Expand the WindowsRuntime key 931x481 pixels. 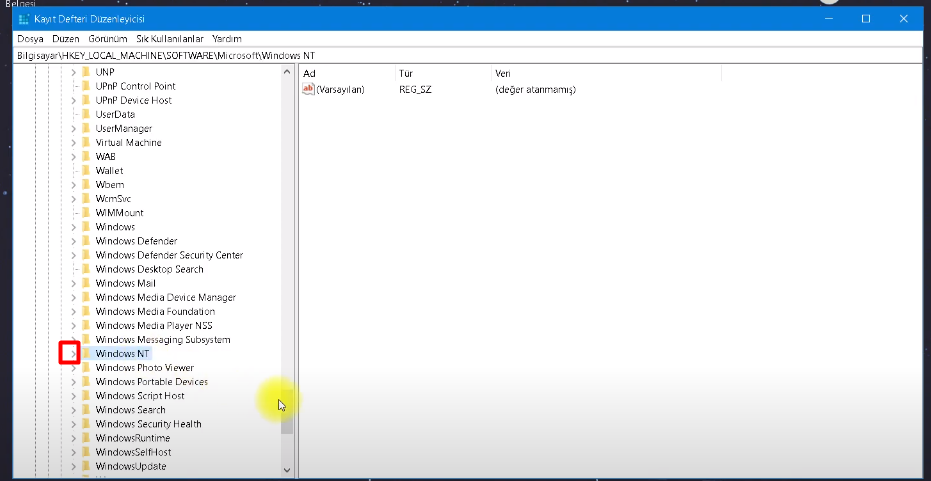(x=74, y=438)
